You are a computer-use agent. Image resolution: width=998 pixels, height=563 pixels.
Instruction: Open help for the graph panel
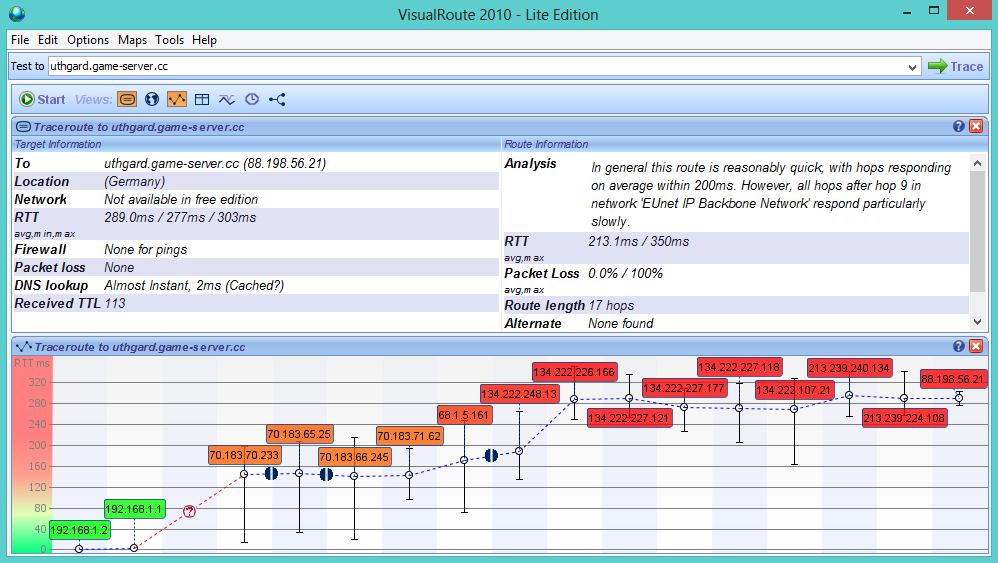point(959,346)
